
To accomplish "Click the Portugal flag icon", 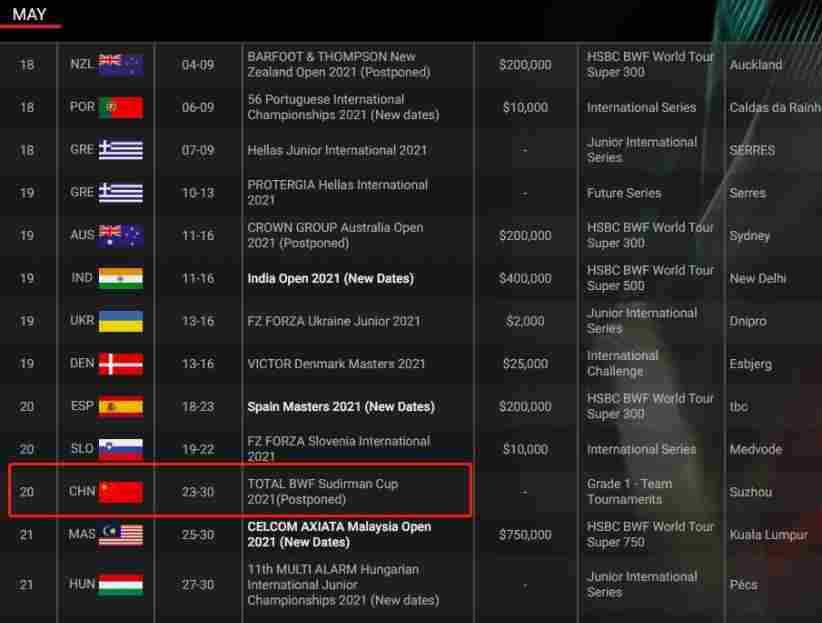I will (121, 107).
